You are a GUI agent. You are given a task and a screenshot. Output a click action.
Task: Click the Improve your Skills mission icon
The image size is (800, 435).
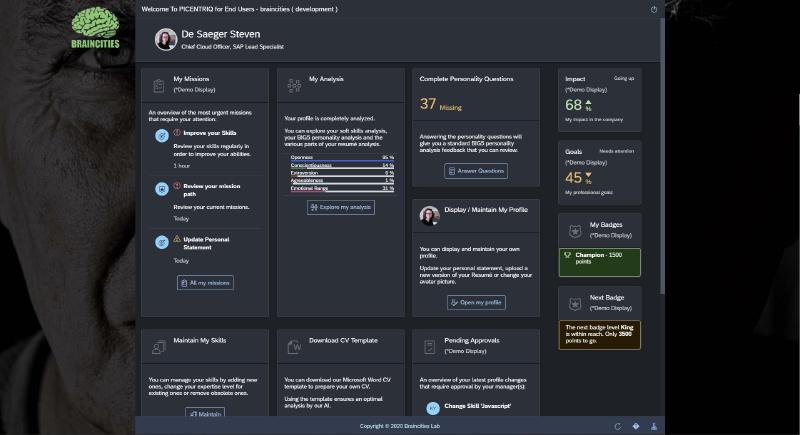tap(162, 135)
